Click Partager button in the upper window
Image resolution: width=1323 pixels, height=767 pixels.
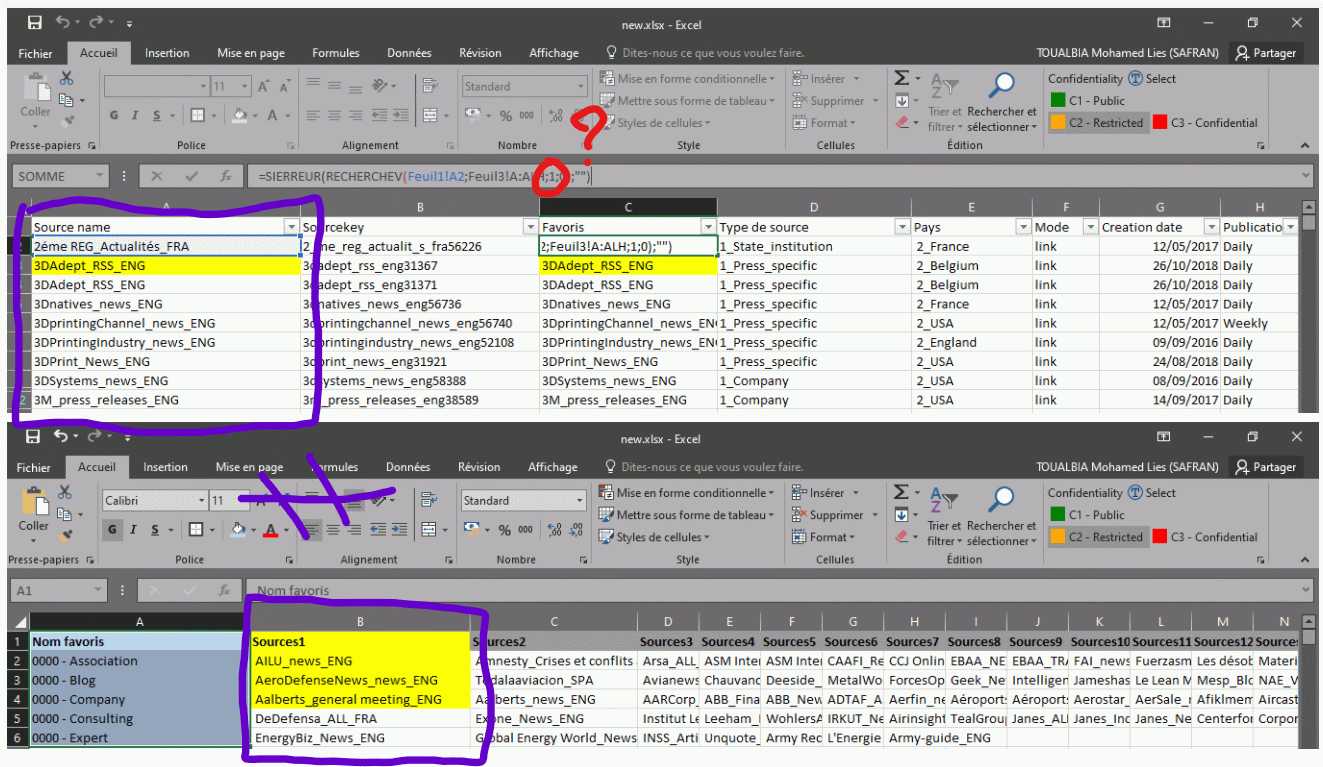[x=1265, y=53]
